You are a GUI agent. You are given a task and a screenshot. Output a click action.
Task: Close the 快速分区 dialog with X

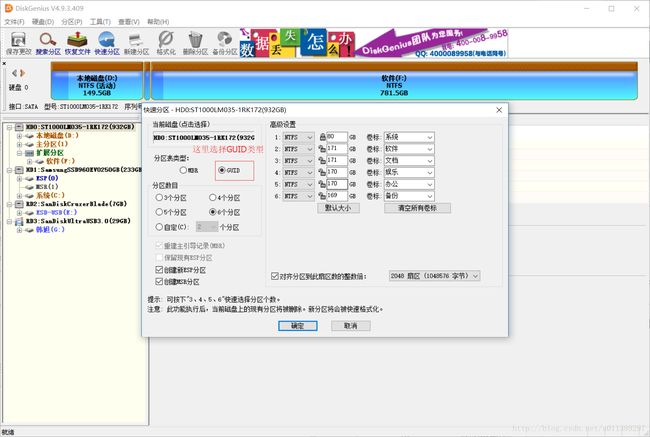[x=499, y=110]
